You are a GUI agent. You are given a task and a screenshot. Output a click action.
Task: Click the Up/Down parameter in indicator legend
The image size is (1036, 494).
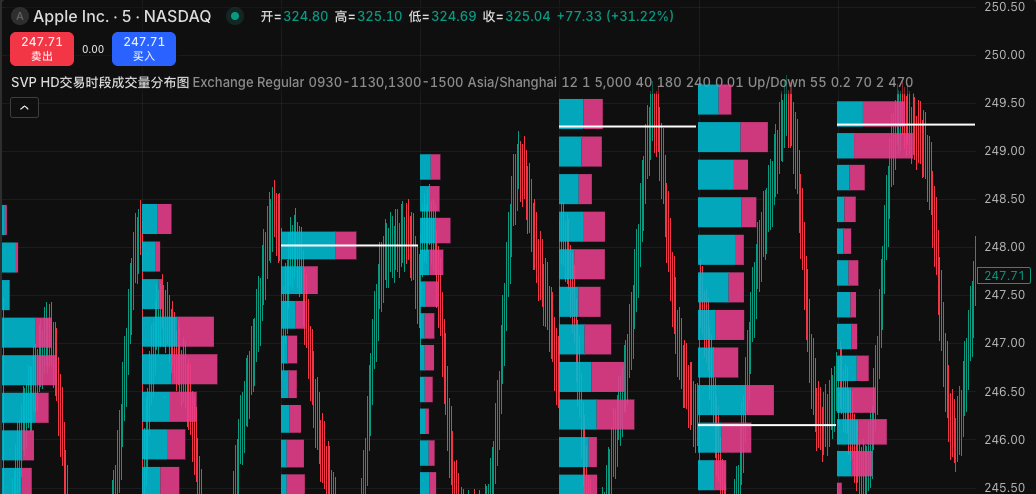776,83
